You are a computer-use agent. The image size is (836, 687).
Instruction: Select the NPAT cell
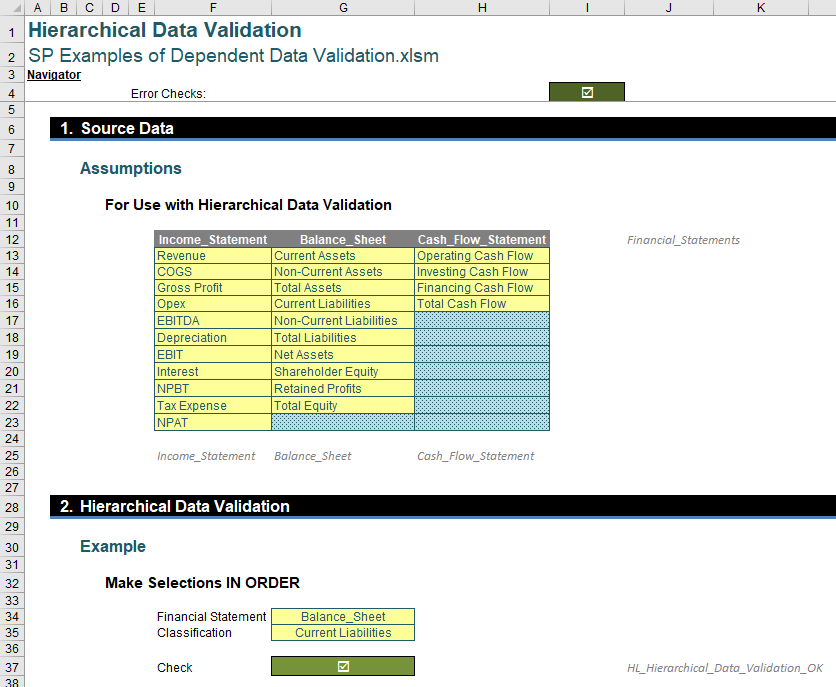pyautogui.click(x=173, y=422)
